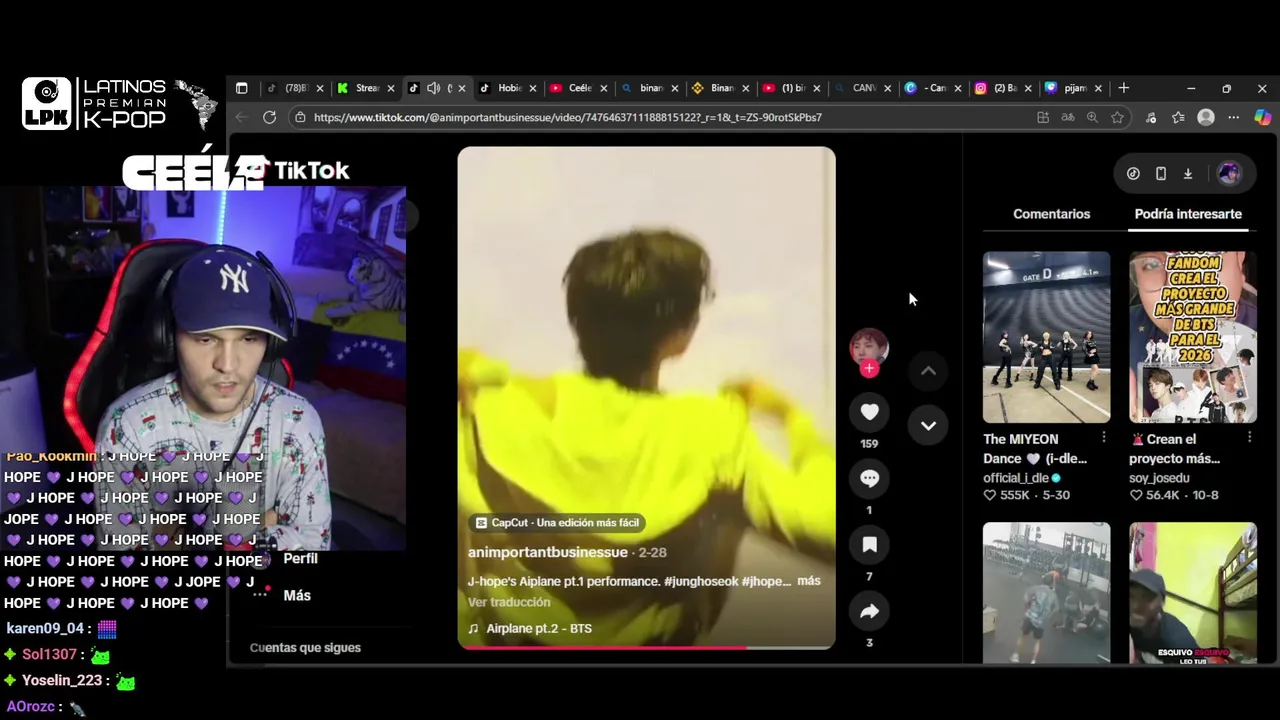This screenshot has height=720, width=1280.
Task: Switch to the CANV browser tab
Action: pos(863,88)
